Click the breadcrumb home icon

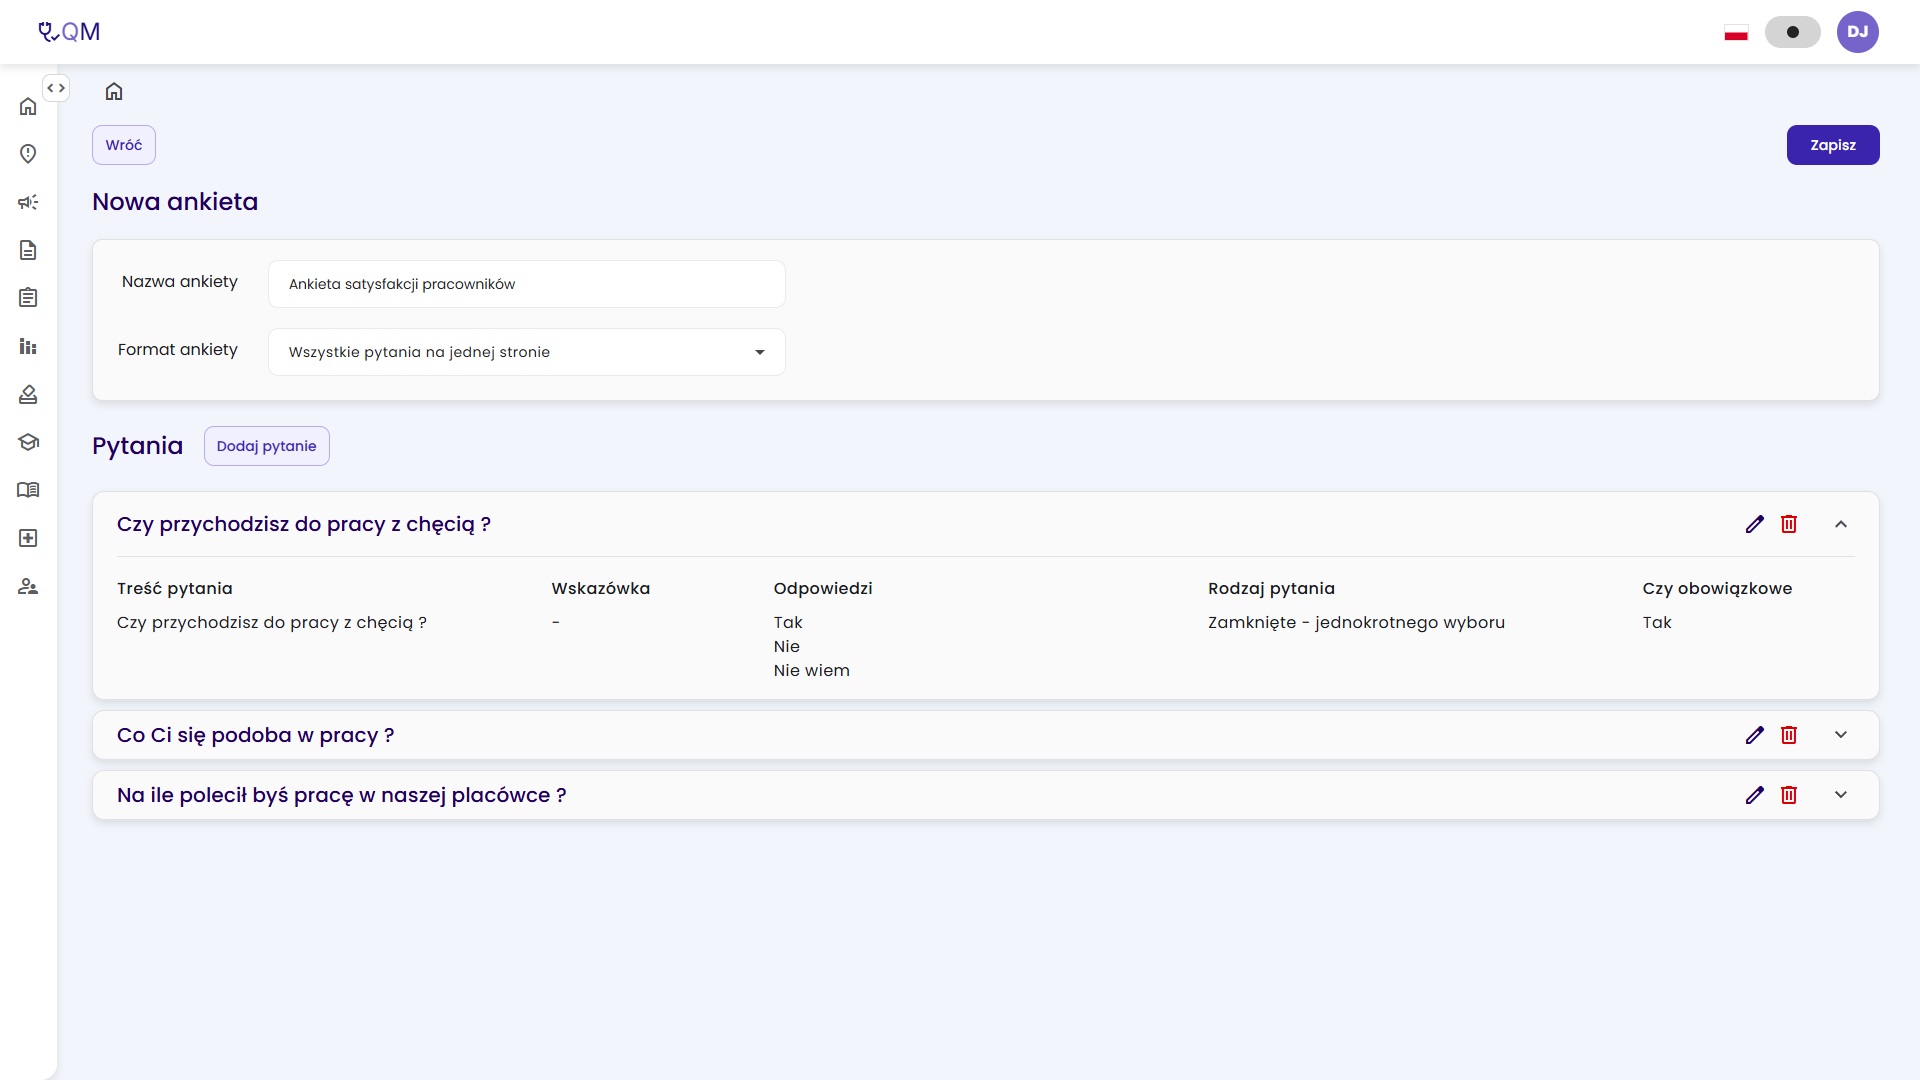[x=114, y=91]
